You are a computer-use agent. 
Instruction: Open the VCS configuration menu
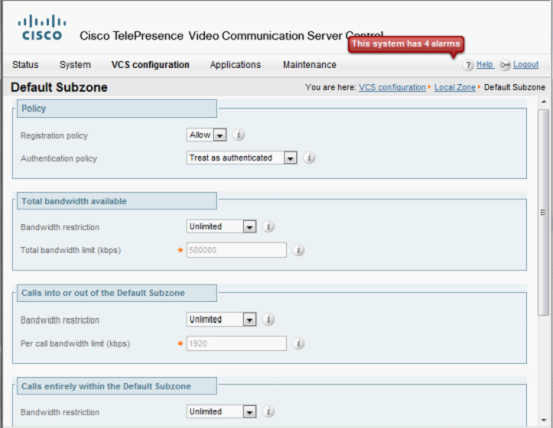click(x=150, y=65)
